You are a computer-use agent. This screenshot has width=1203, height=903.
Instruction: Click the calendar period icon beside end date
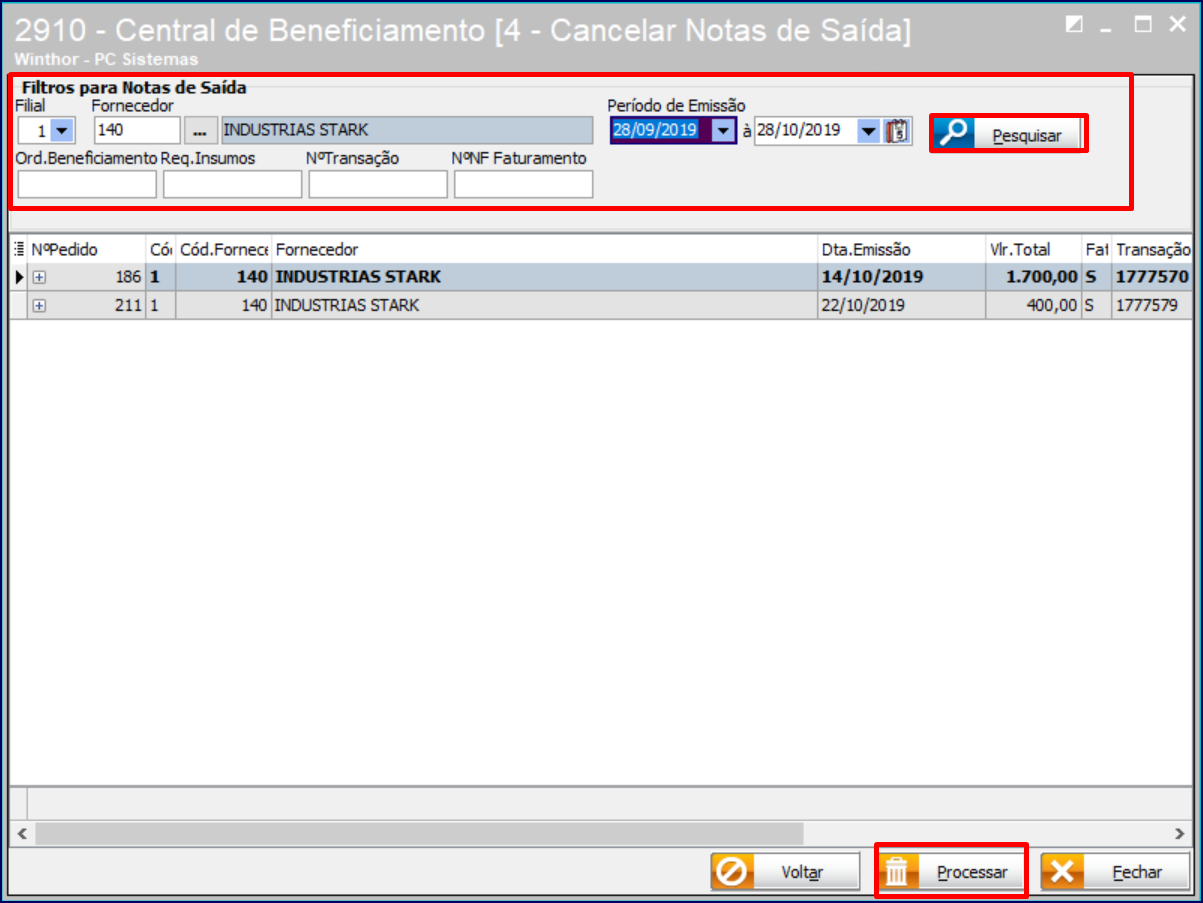898,130
